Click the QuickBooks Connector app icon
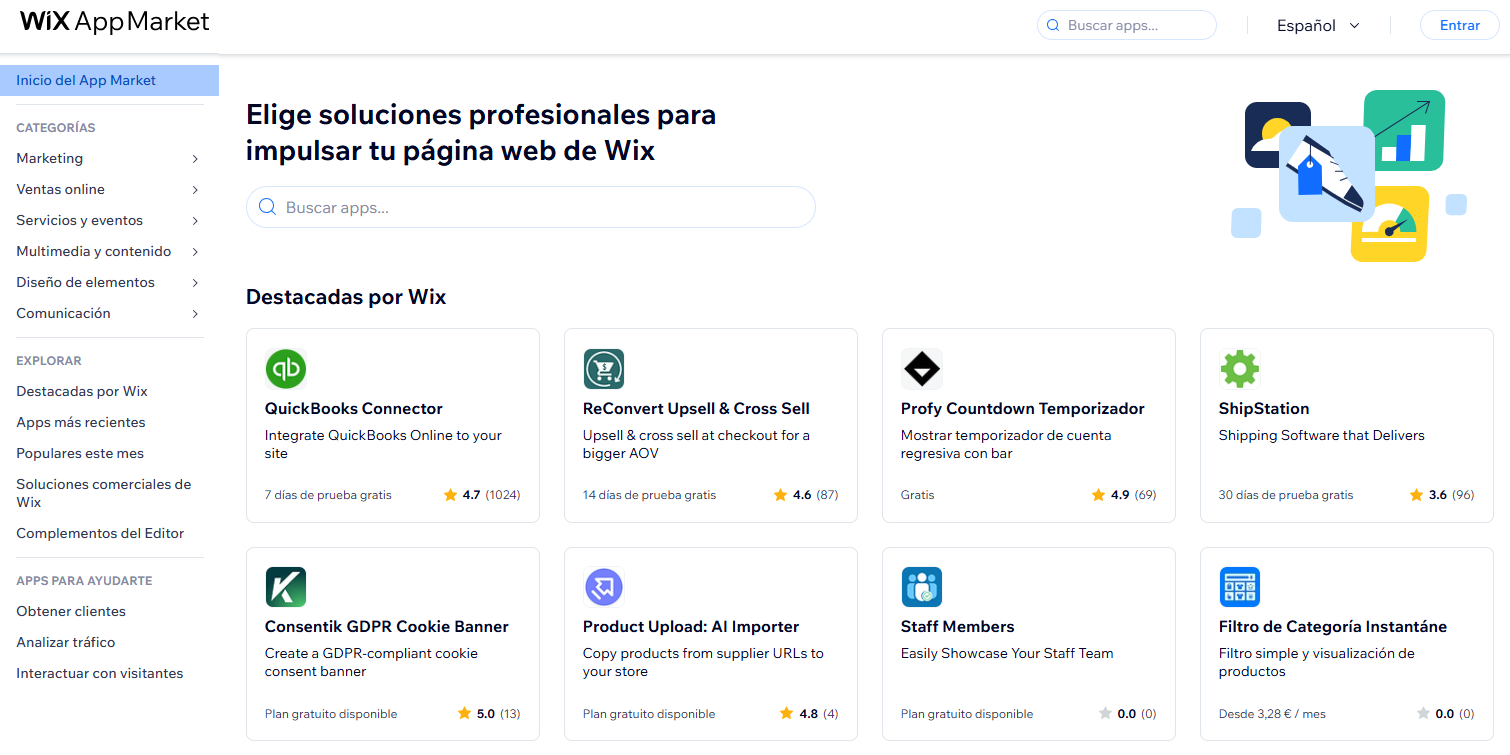This screenshot has width=1510, height=755. (x=286, y=369)
